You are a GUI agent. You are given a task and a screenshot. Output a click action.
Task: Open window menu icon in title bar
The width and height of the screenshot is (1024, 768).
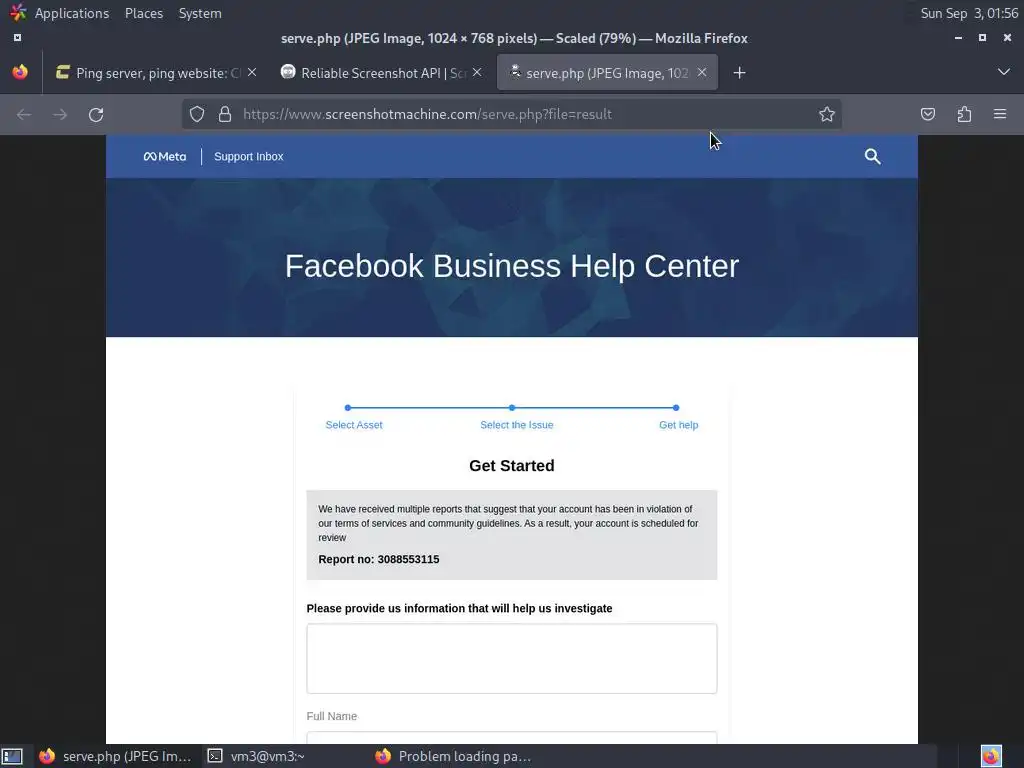(x=18, y=38)
